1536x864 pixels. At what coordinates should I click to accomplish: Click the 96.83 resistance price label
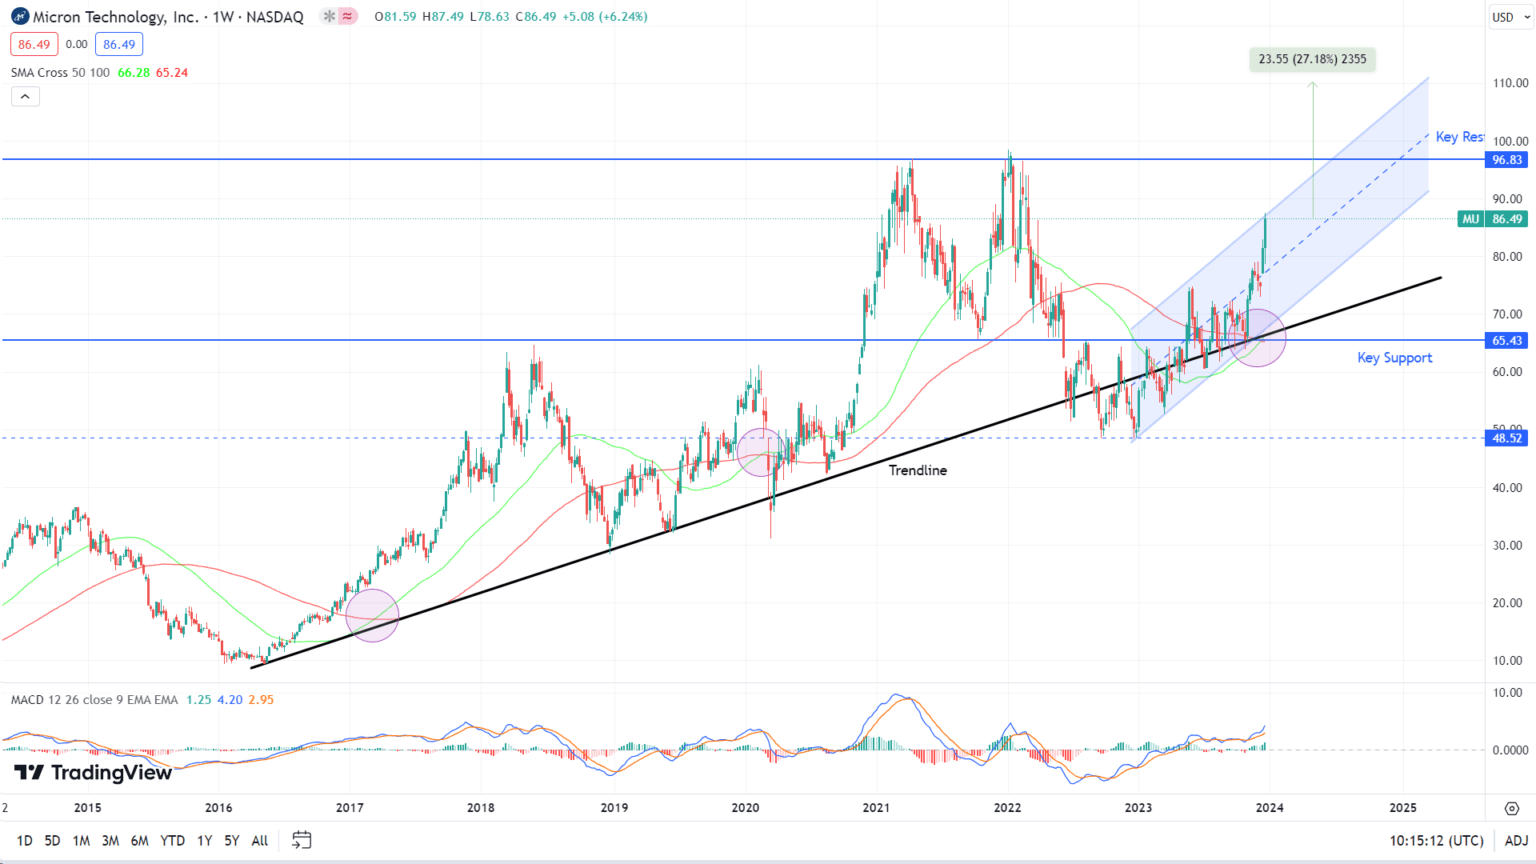(1506, 160)
